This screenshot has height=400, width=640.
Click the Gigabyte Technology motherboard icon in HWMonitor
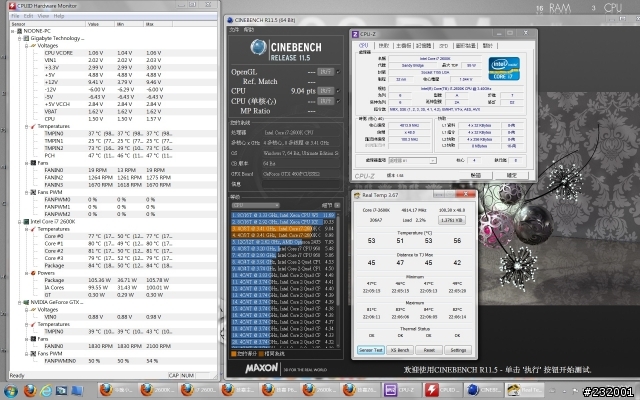pos(26,38)
